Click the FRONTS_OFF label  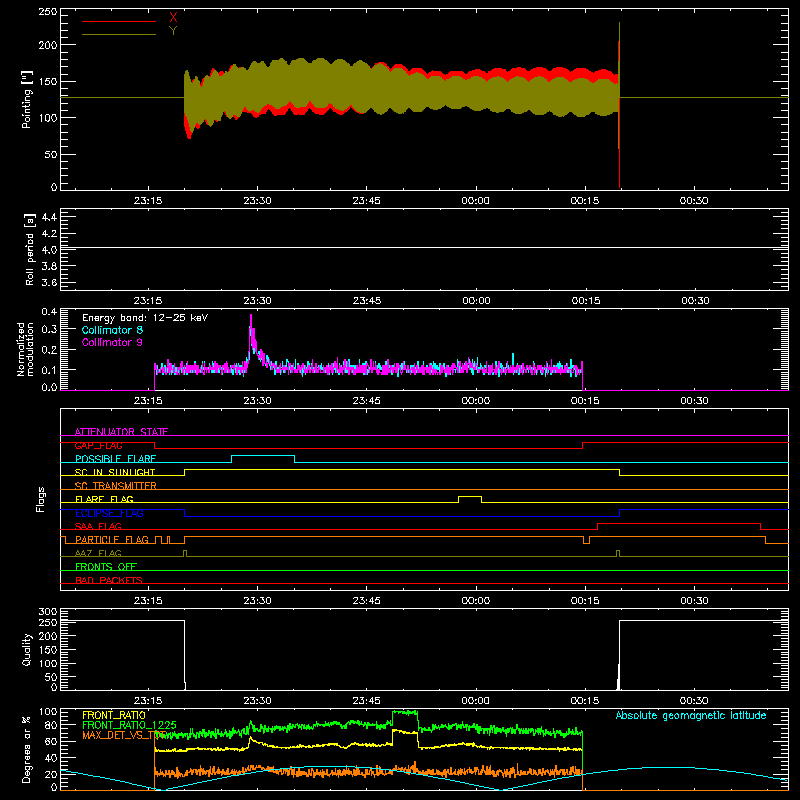(106, 567)
